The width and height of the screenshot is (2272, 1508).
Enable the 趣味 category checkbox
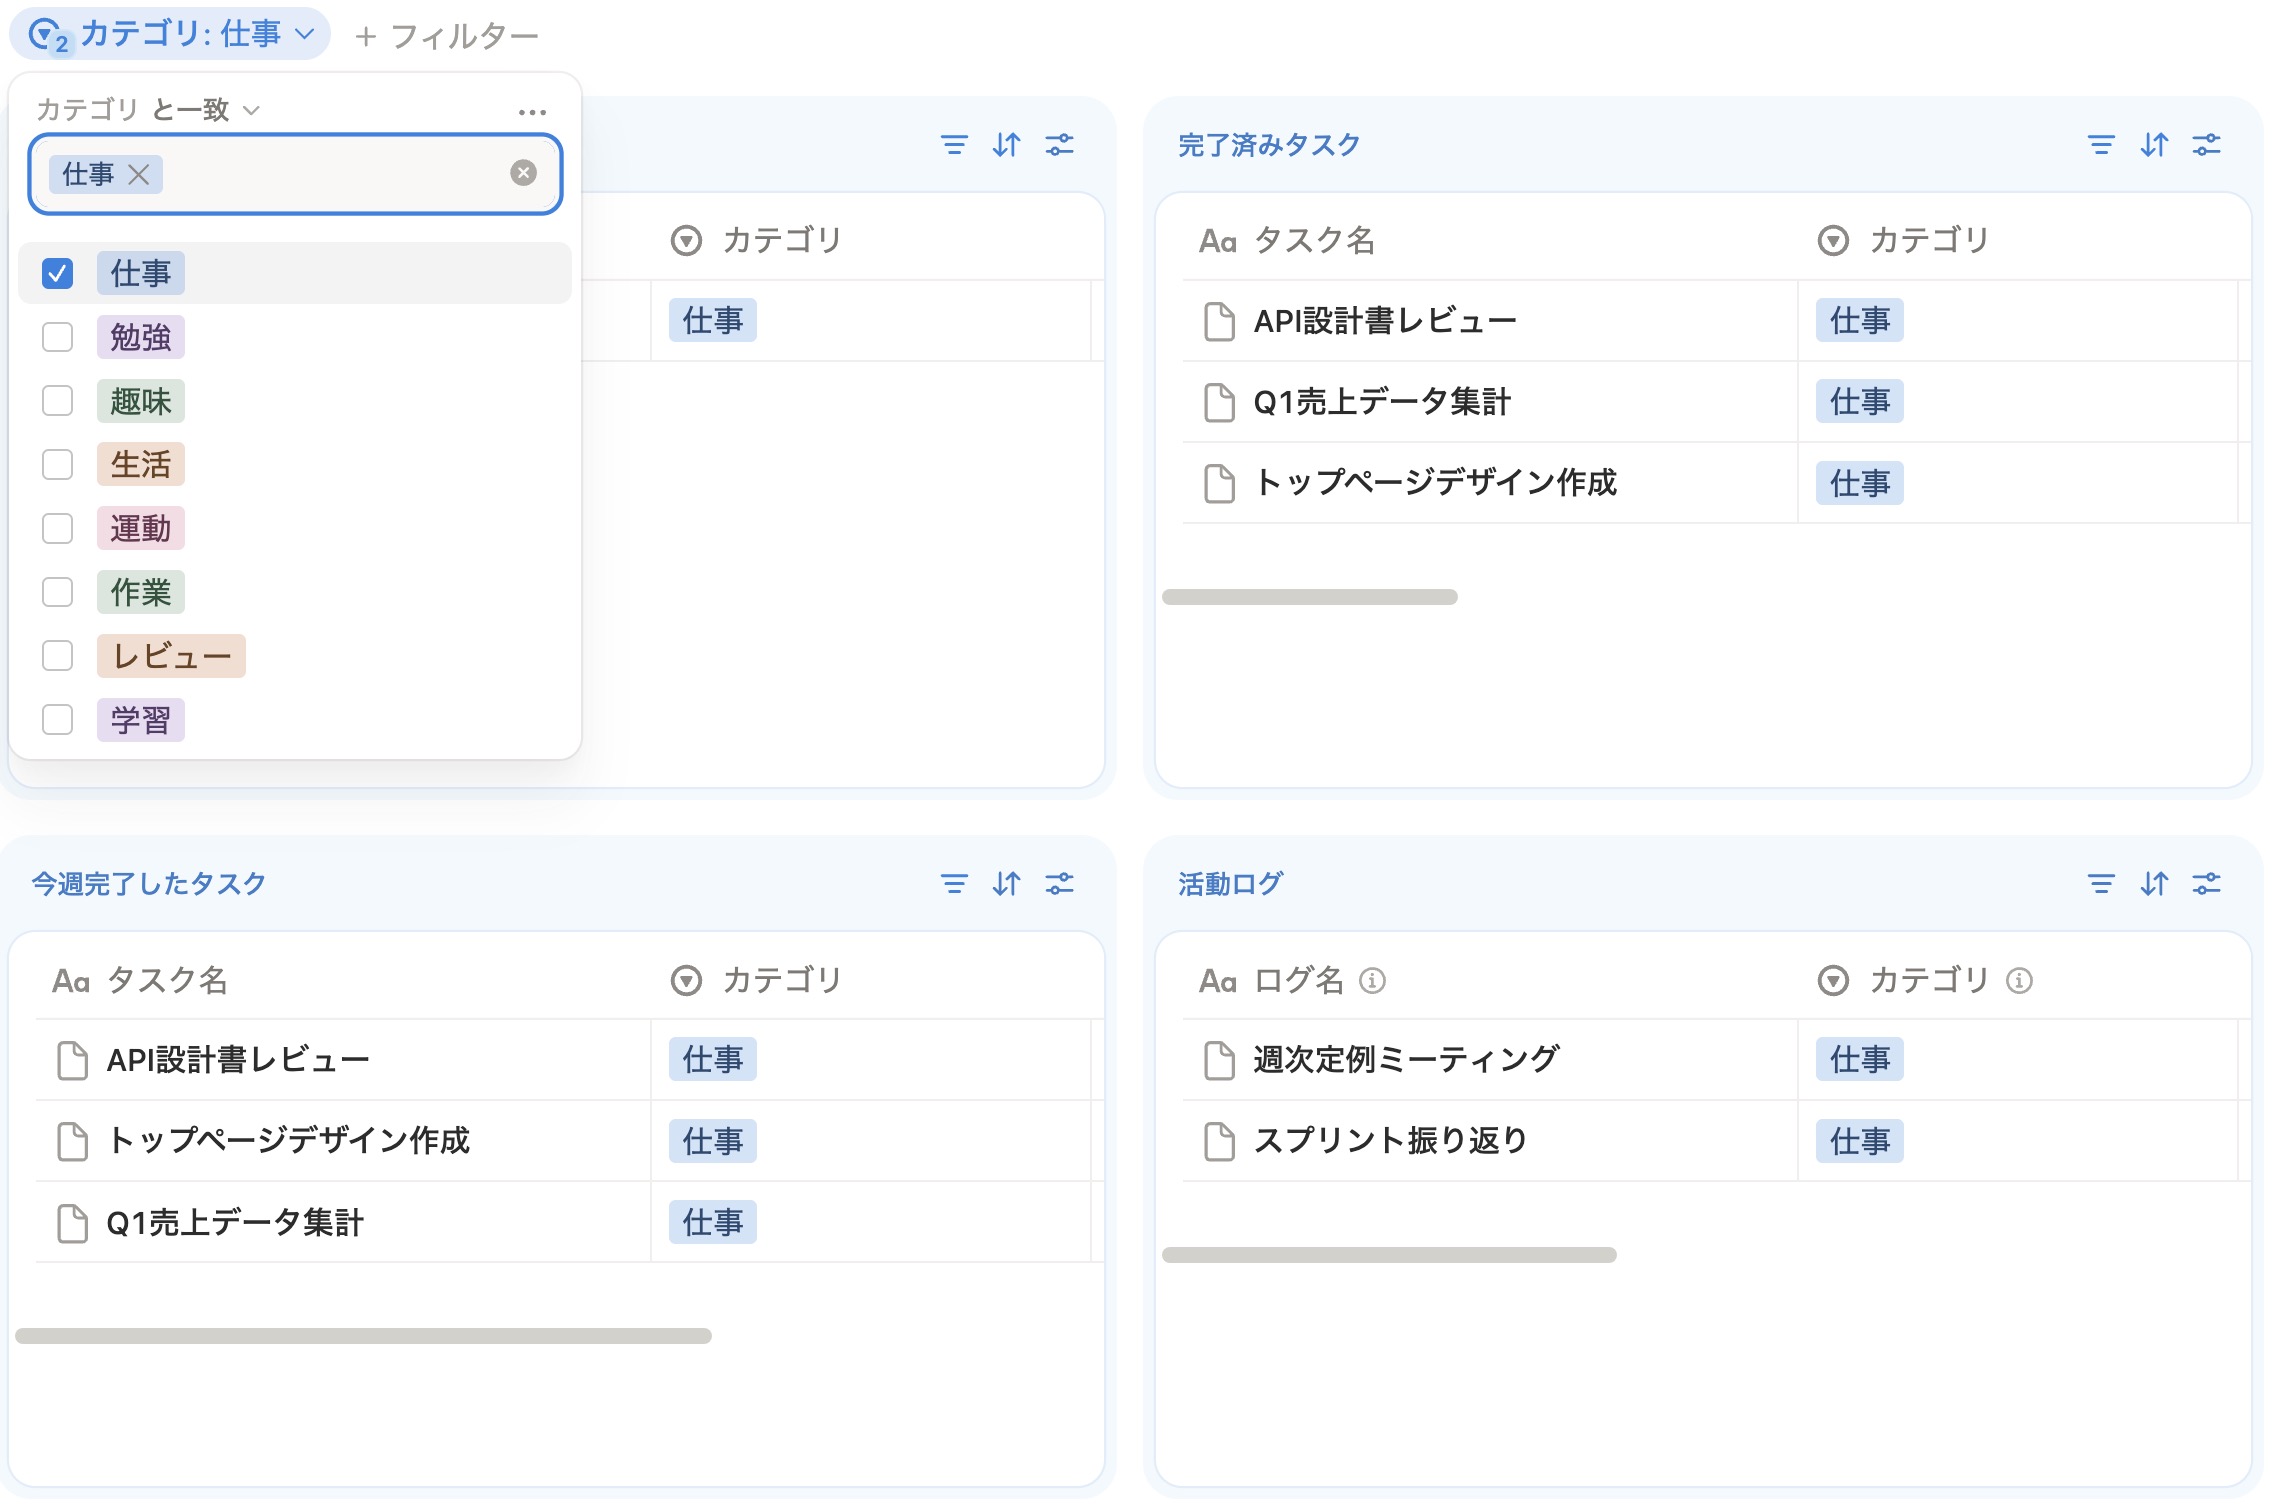coord(58,400)
